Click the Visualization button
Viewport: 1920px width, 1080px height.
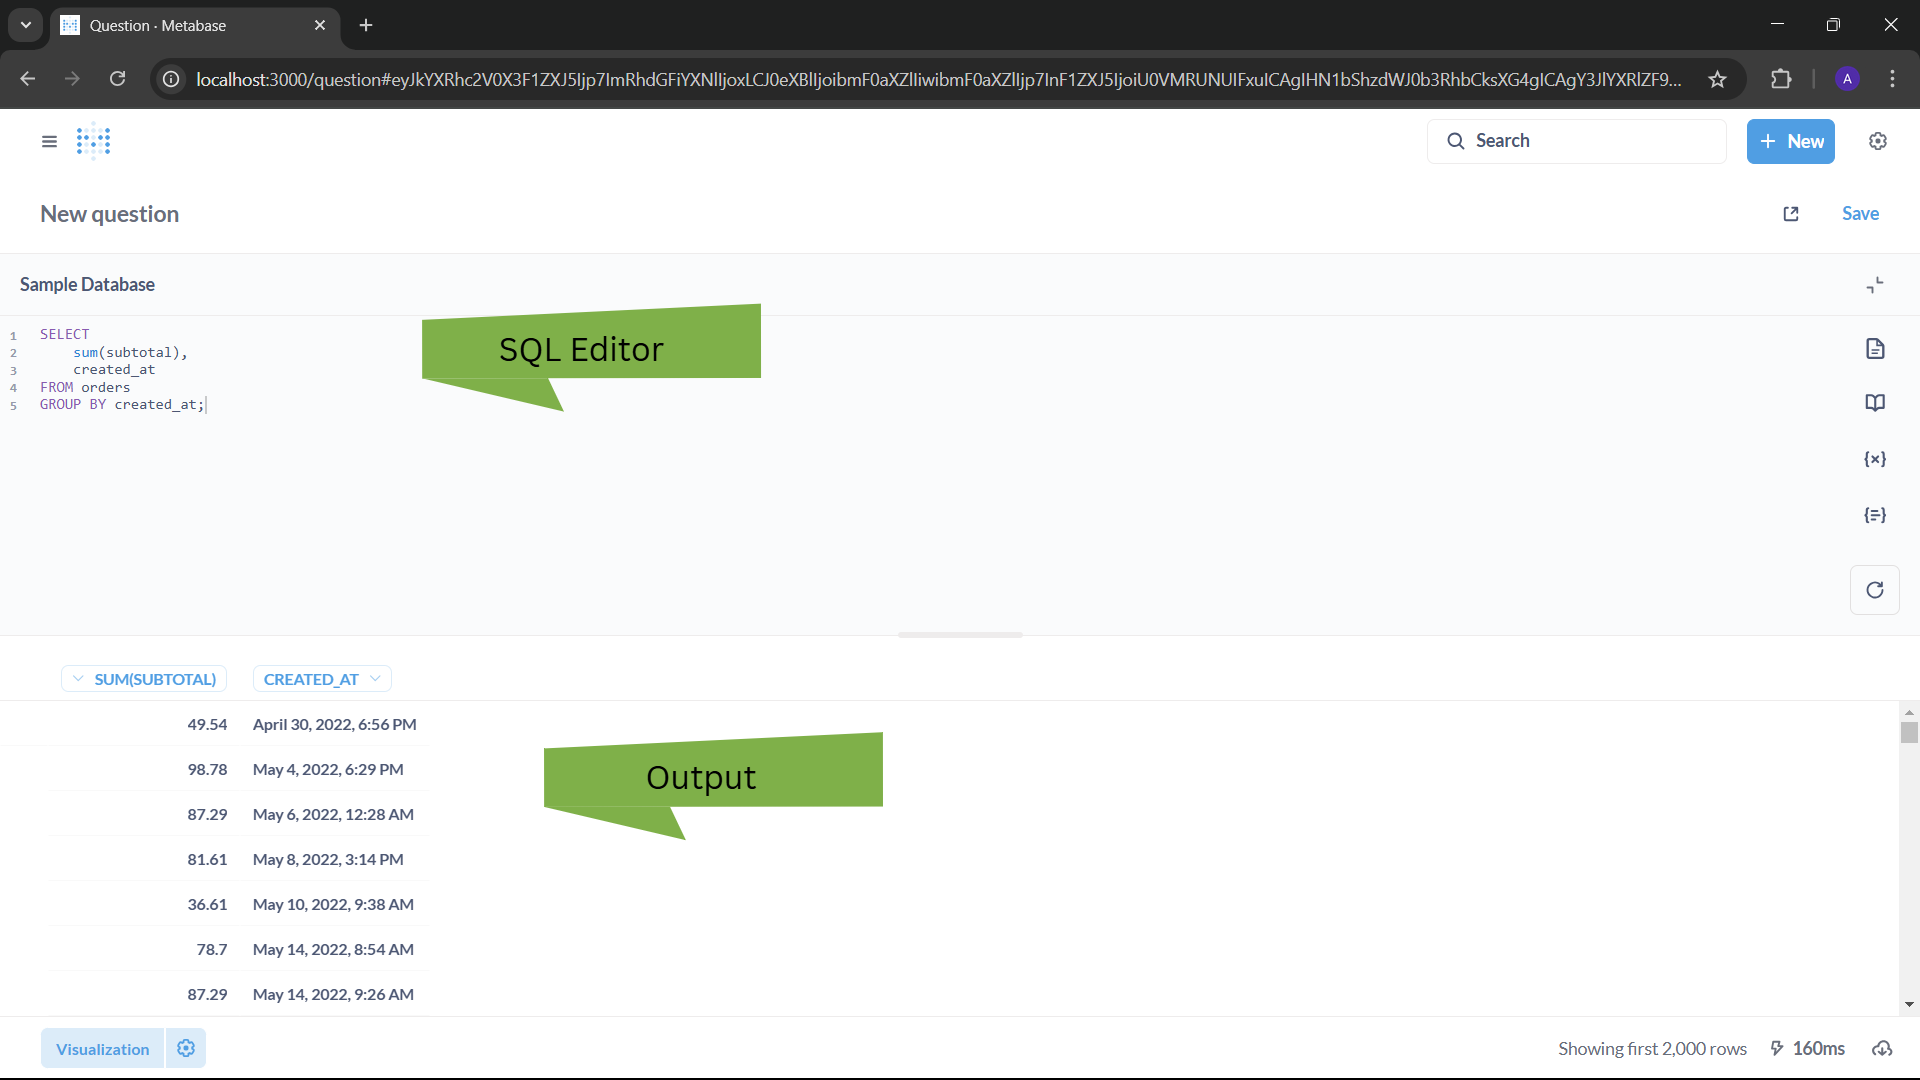pyautogui.click(x=102, y=1049)
